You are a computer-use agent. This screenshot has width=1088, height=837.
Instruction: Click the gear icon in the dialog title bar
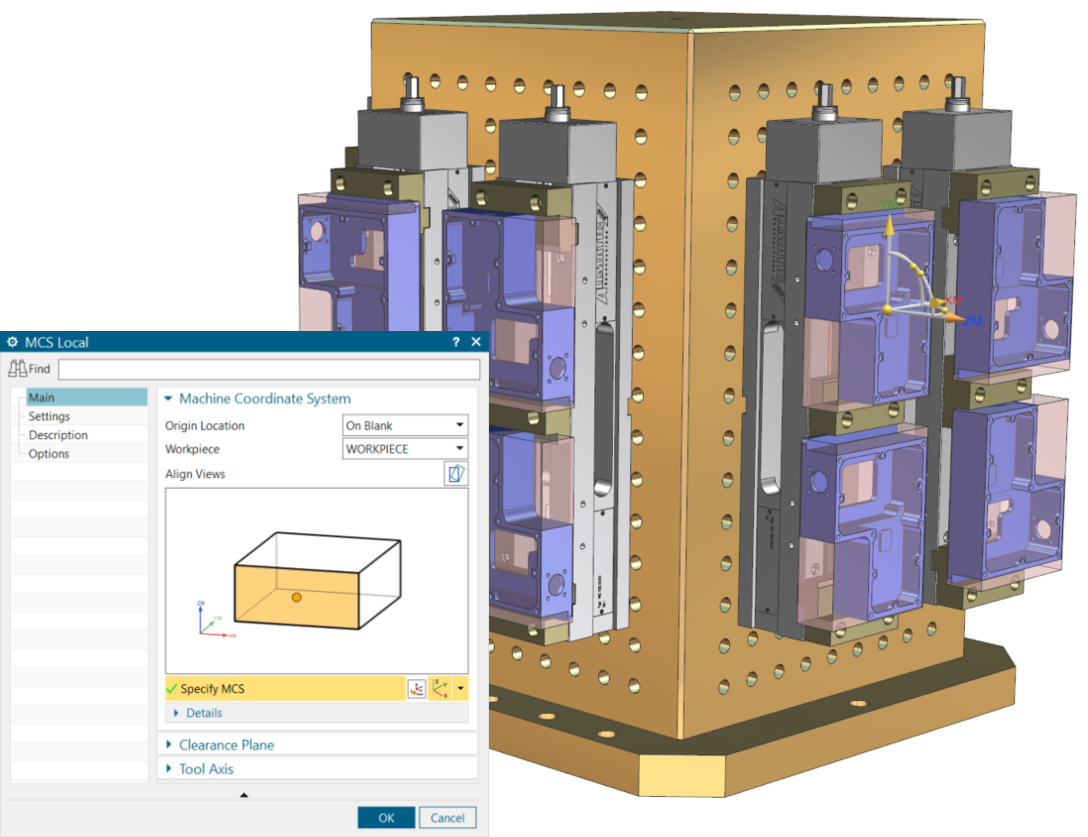tap(12, 342)
